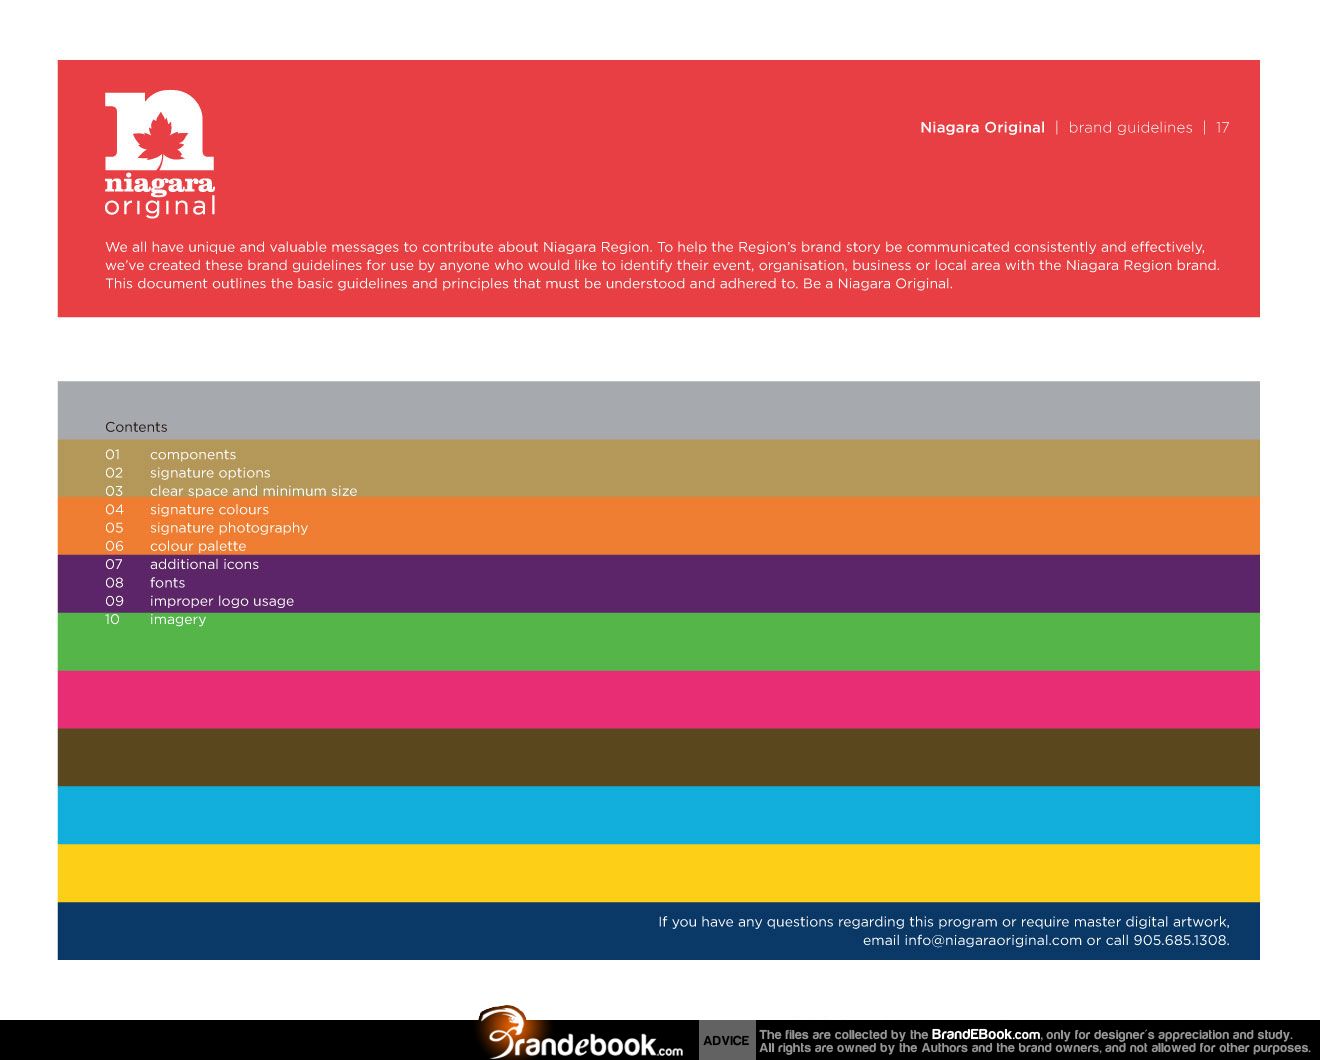1320x1060 pixels.
Task: Open contents entry 02 signature options
Action: tap(188, 473)
